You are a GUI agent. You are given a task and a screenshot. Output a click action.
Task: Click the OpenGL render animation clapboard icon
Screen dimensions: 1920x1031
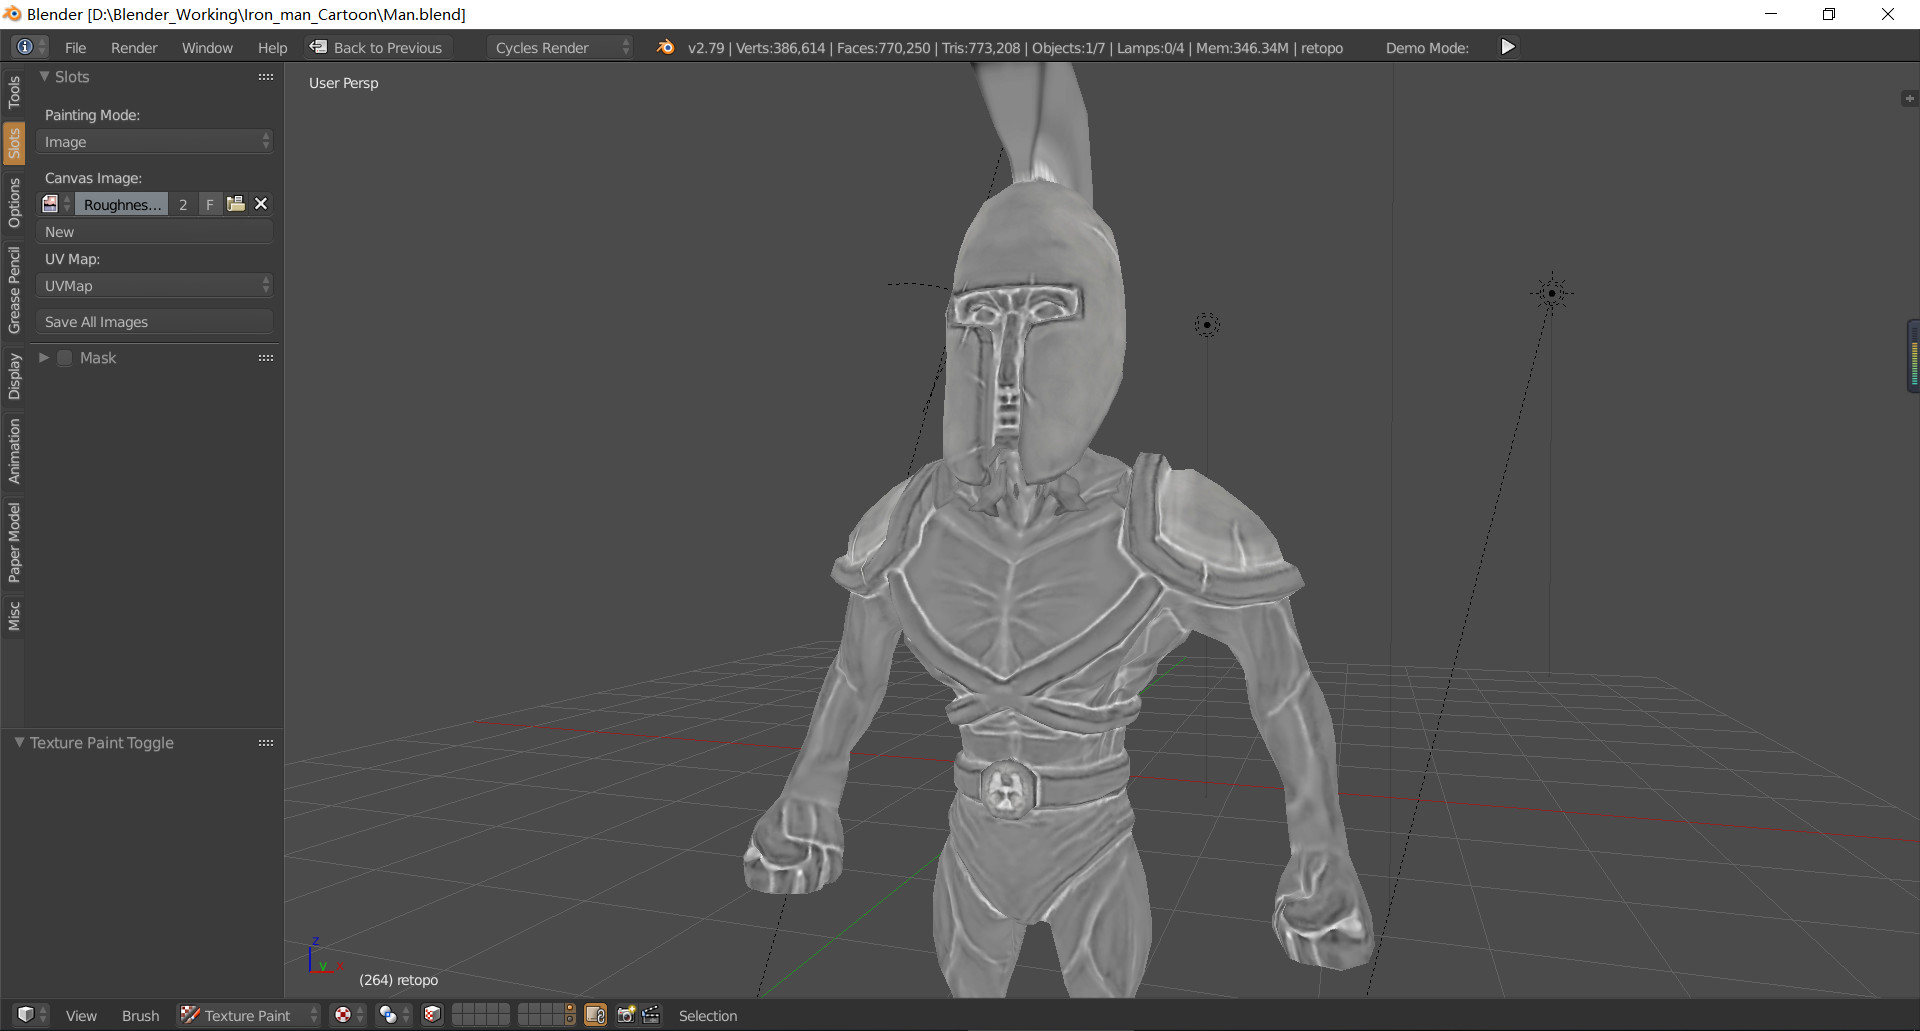[651, 1014]
